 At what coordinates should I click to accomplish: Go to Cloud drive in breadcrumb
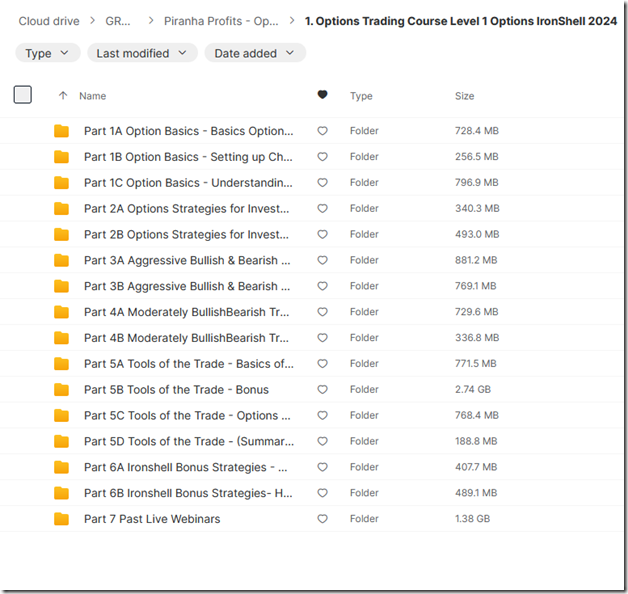(x=49, y=21)
